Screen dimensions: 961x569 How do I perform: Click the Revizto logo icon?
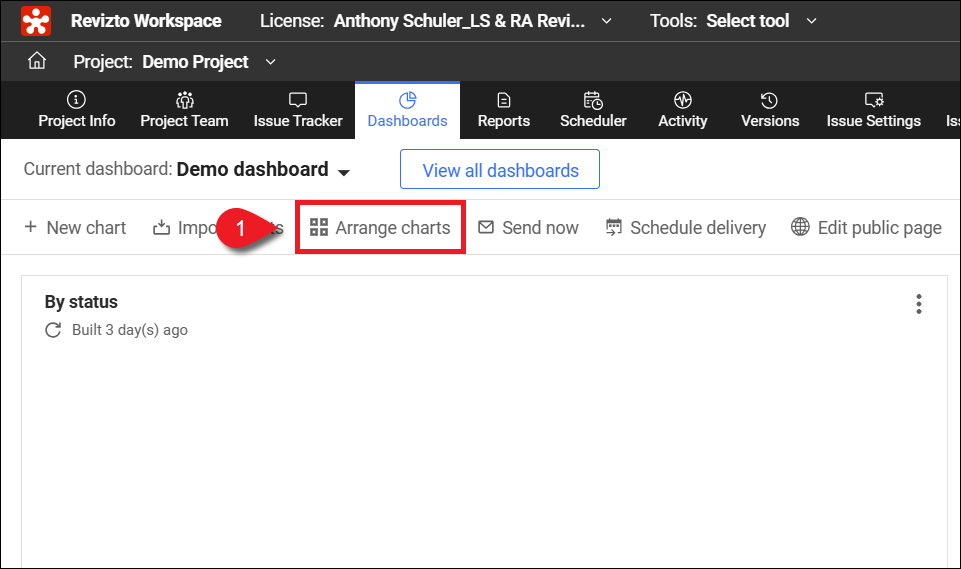click(36, 21)
